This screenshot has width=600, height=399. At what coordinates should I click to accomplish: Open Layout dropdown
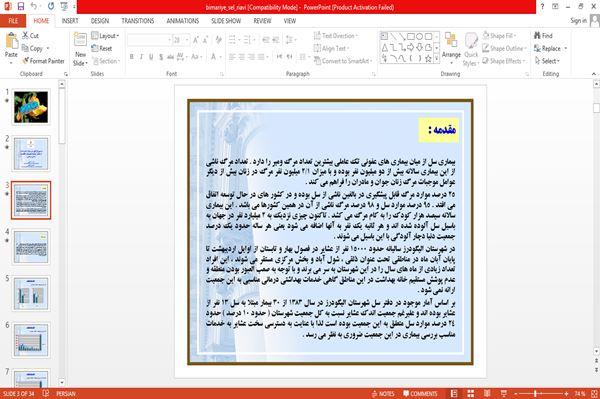pos(105,36)
